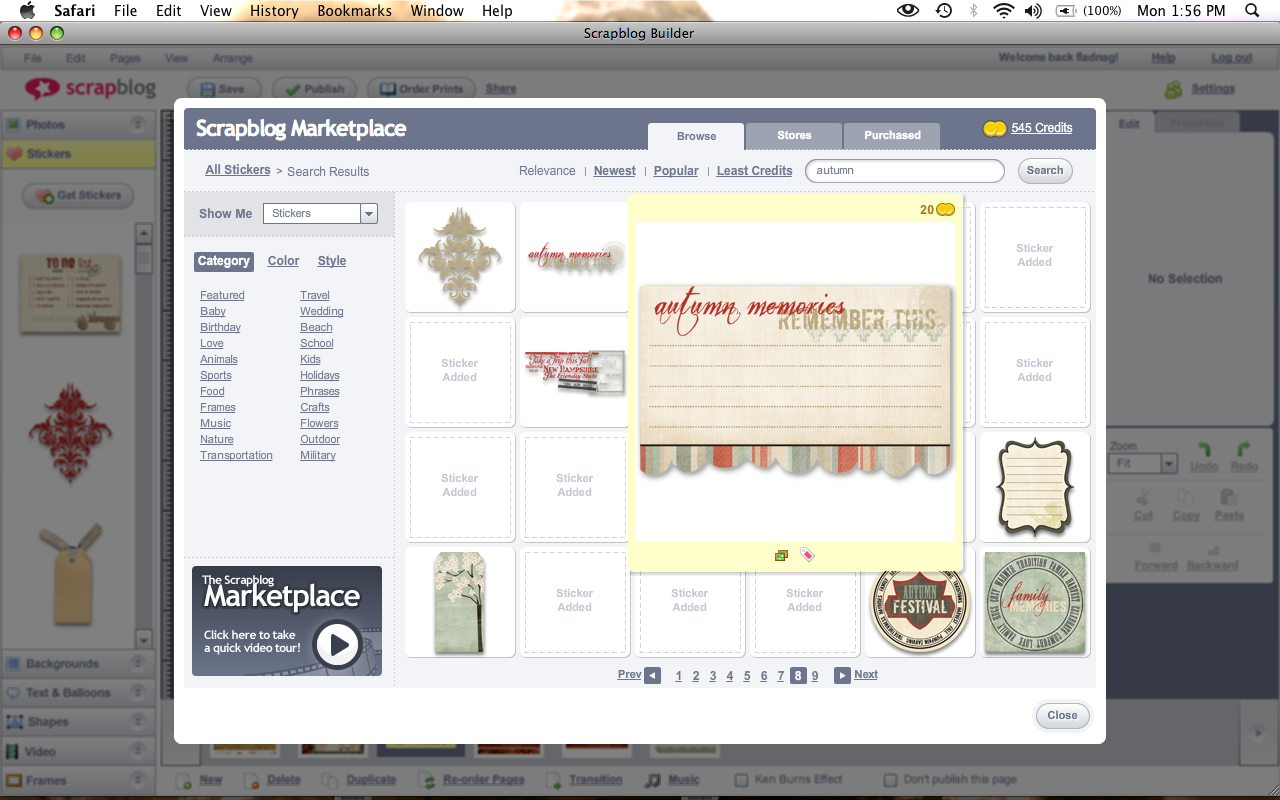Screen dimensions: 1280x800
Task: Switch to the Purchased tab
Action: 892,135
